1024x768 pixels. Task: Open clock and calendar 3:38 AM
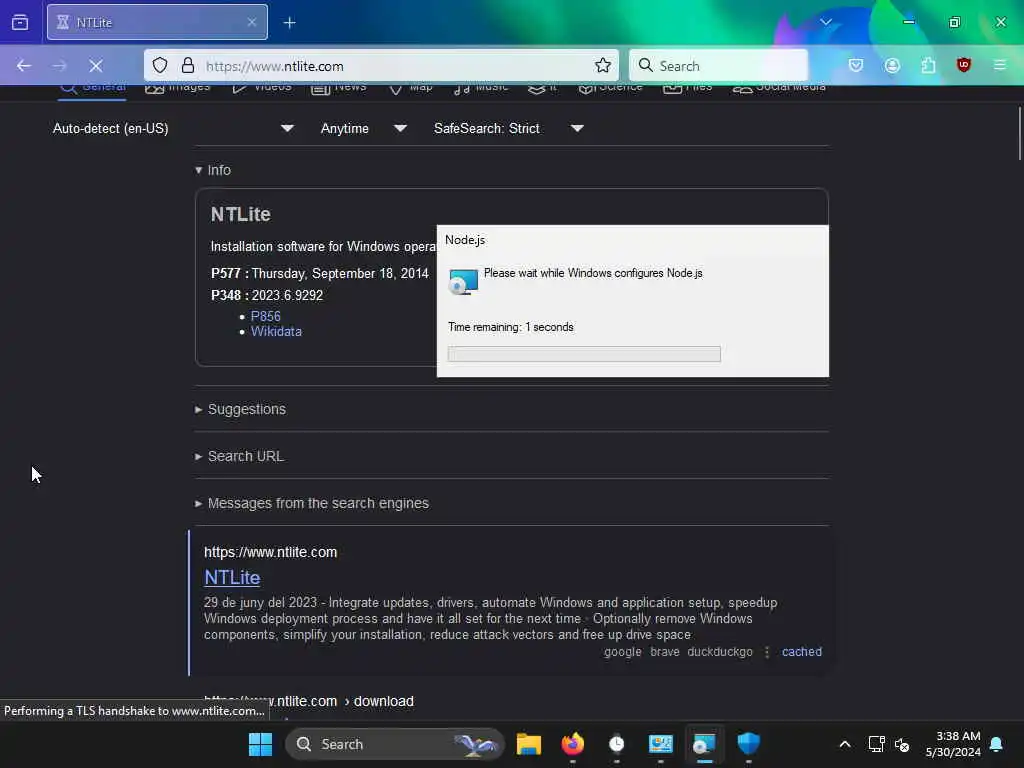pyautogui.click(x=953, y=744)
